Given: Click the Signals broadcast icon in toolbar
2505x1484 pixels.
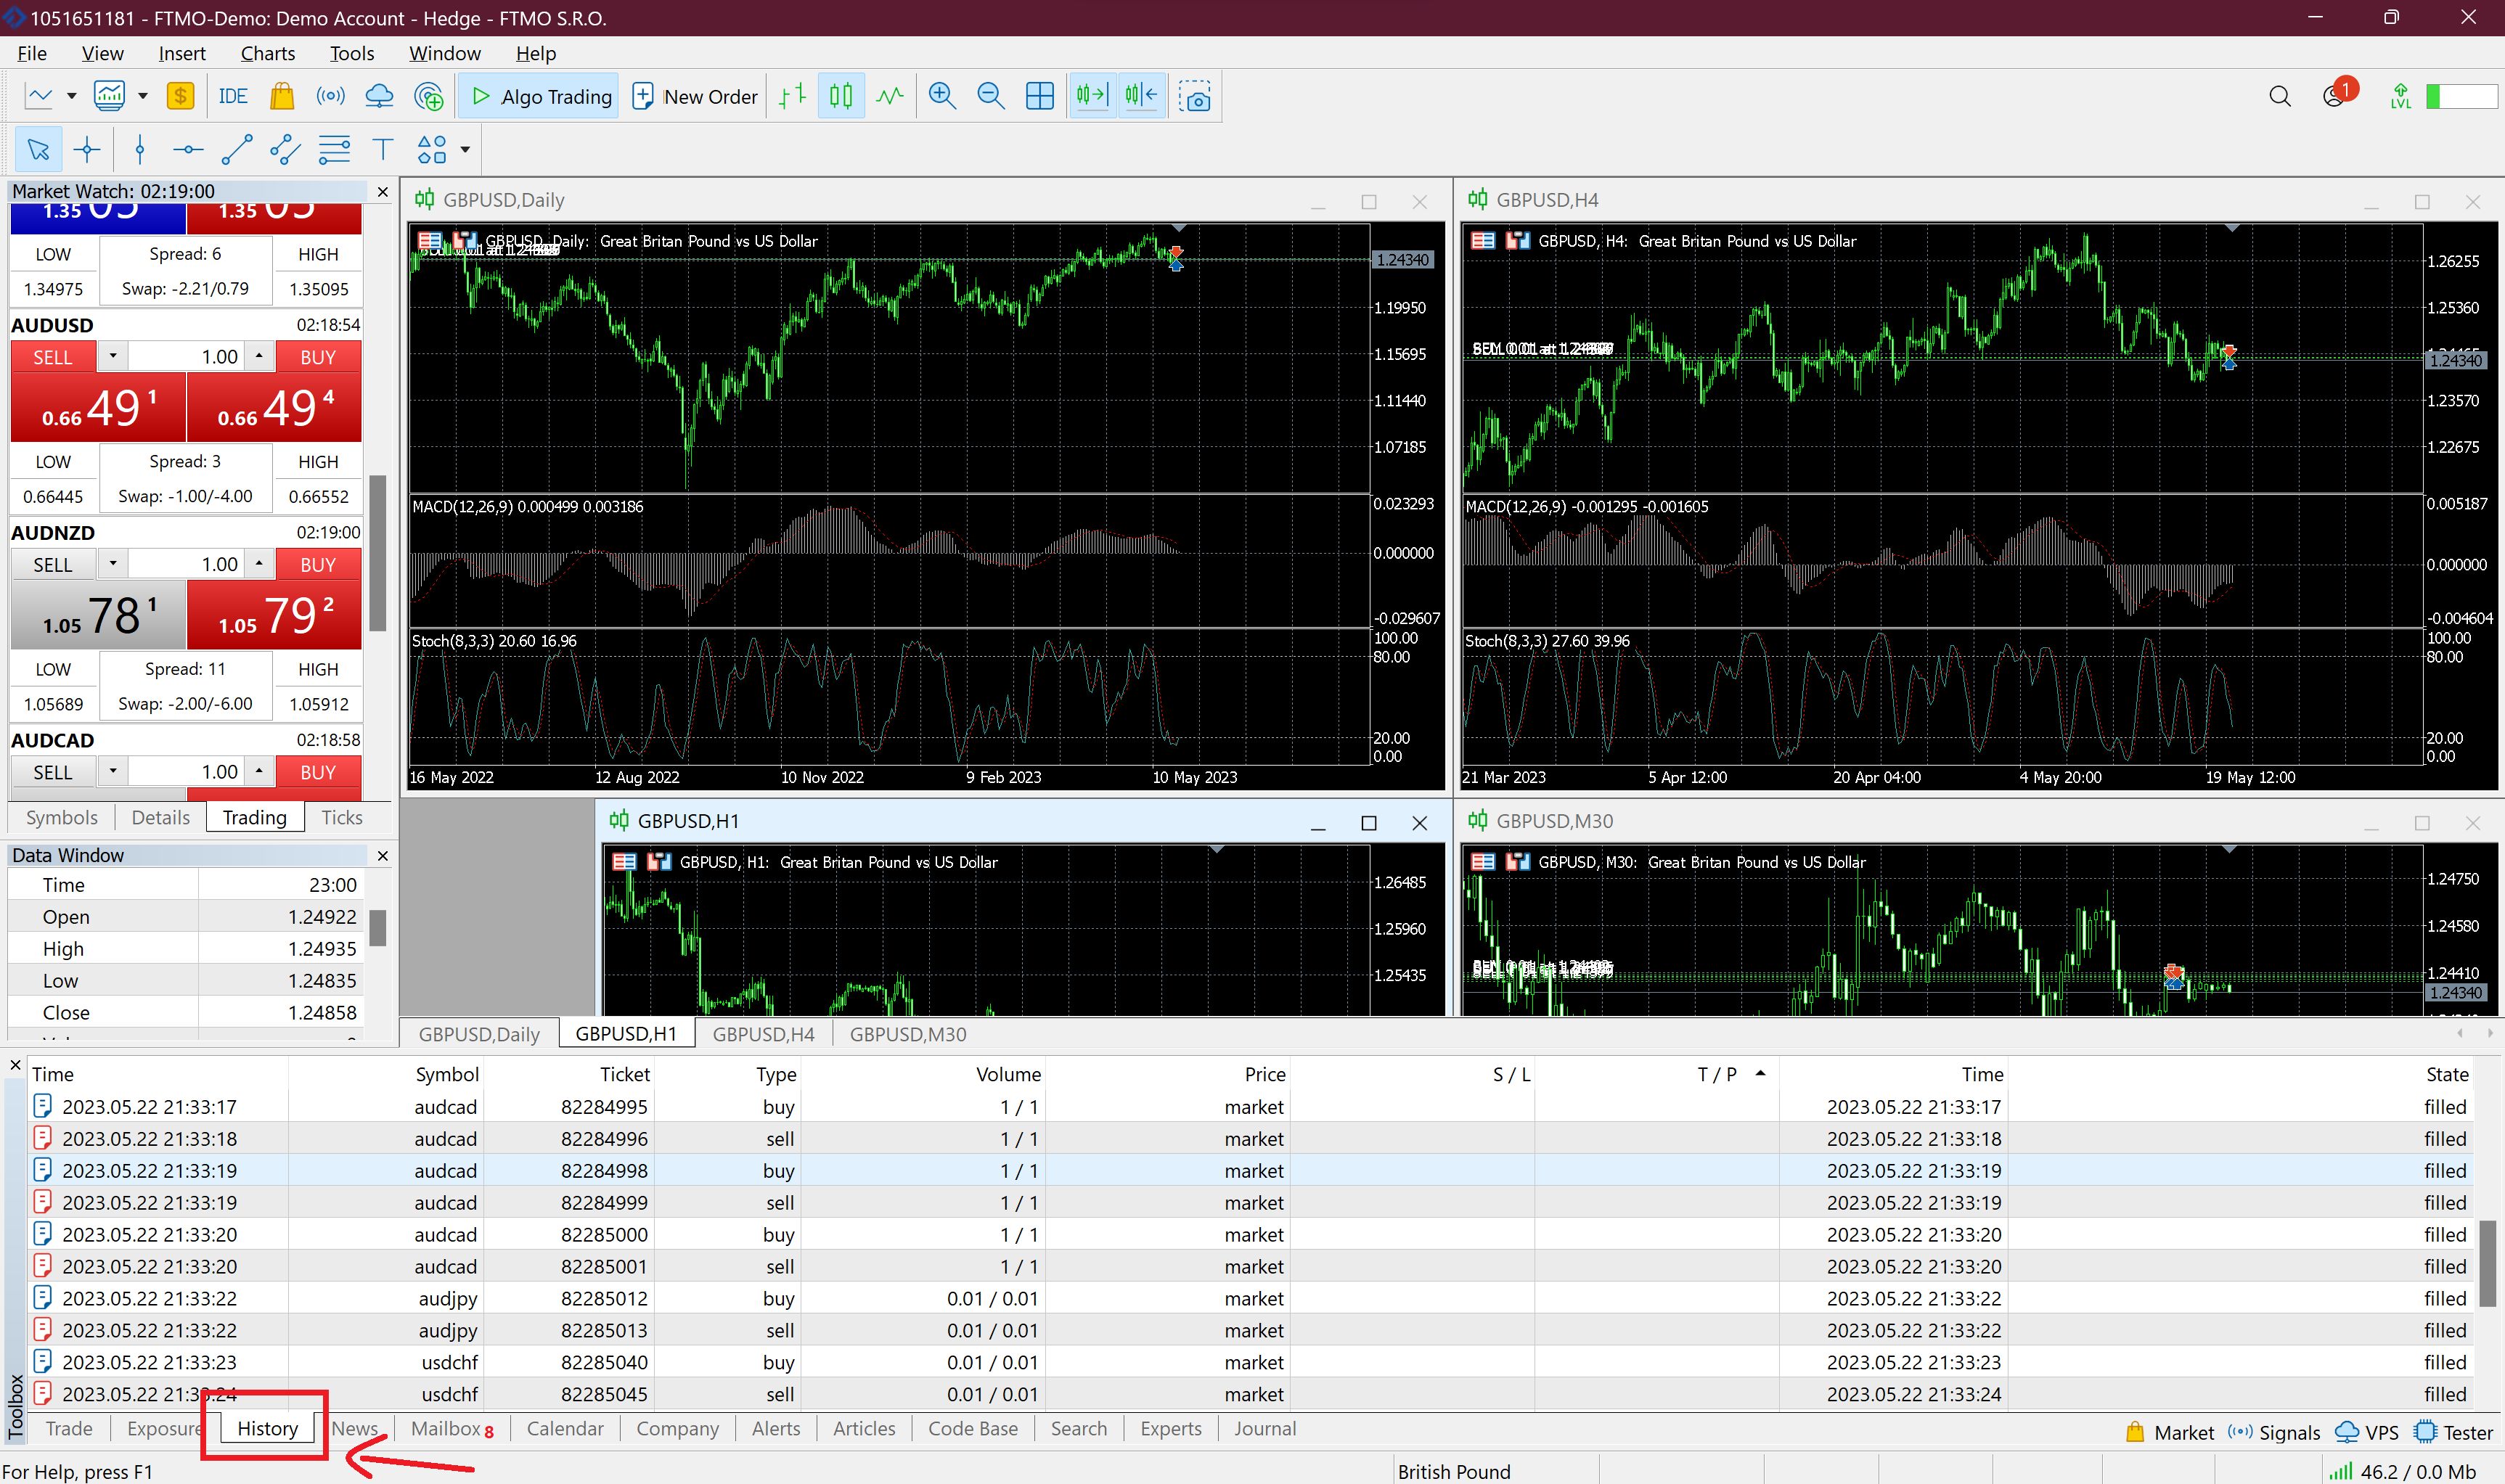Looking at the screenshot, I should click(x=331, y=96).
